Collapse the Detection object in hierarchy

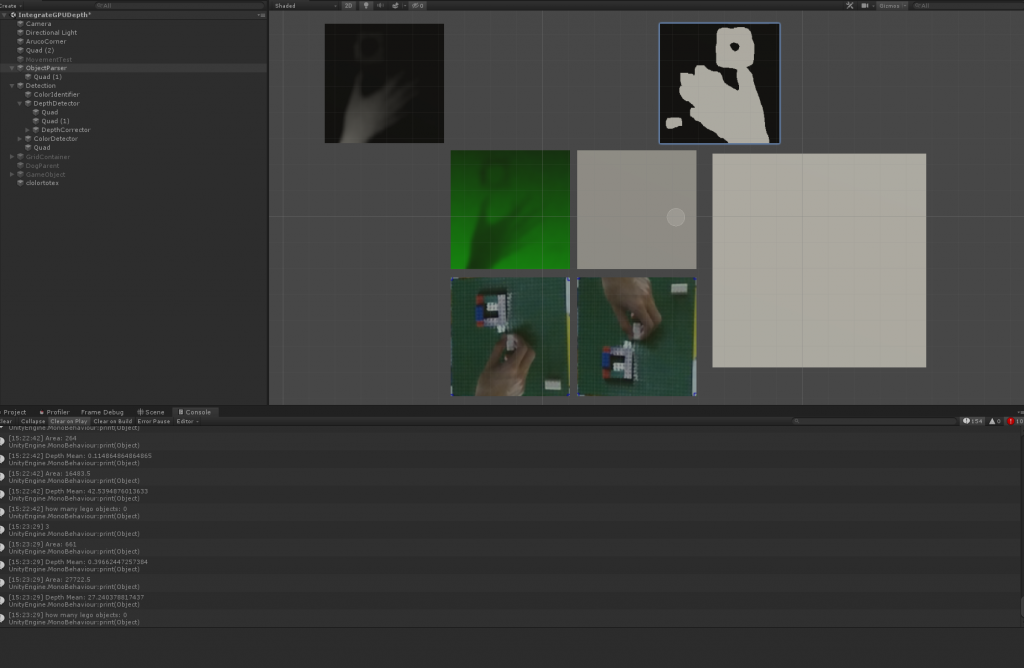tap(12, 86)
